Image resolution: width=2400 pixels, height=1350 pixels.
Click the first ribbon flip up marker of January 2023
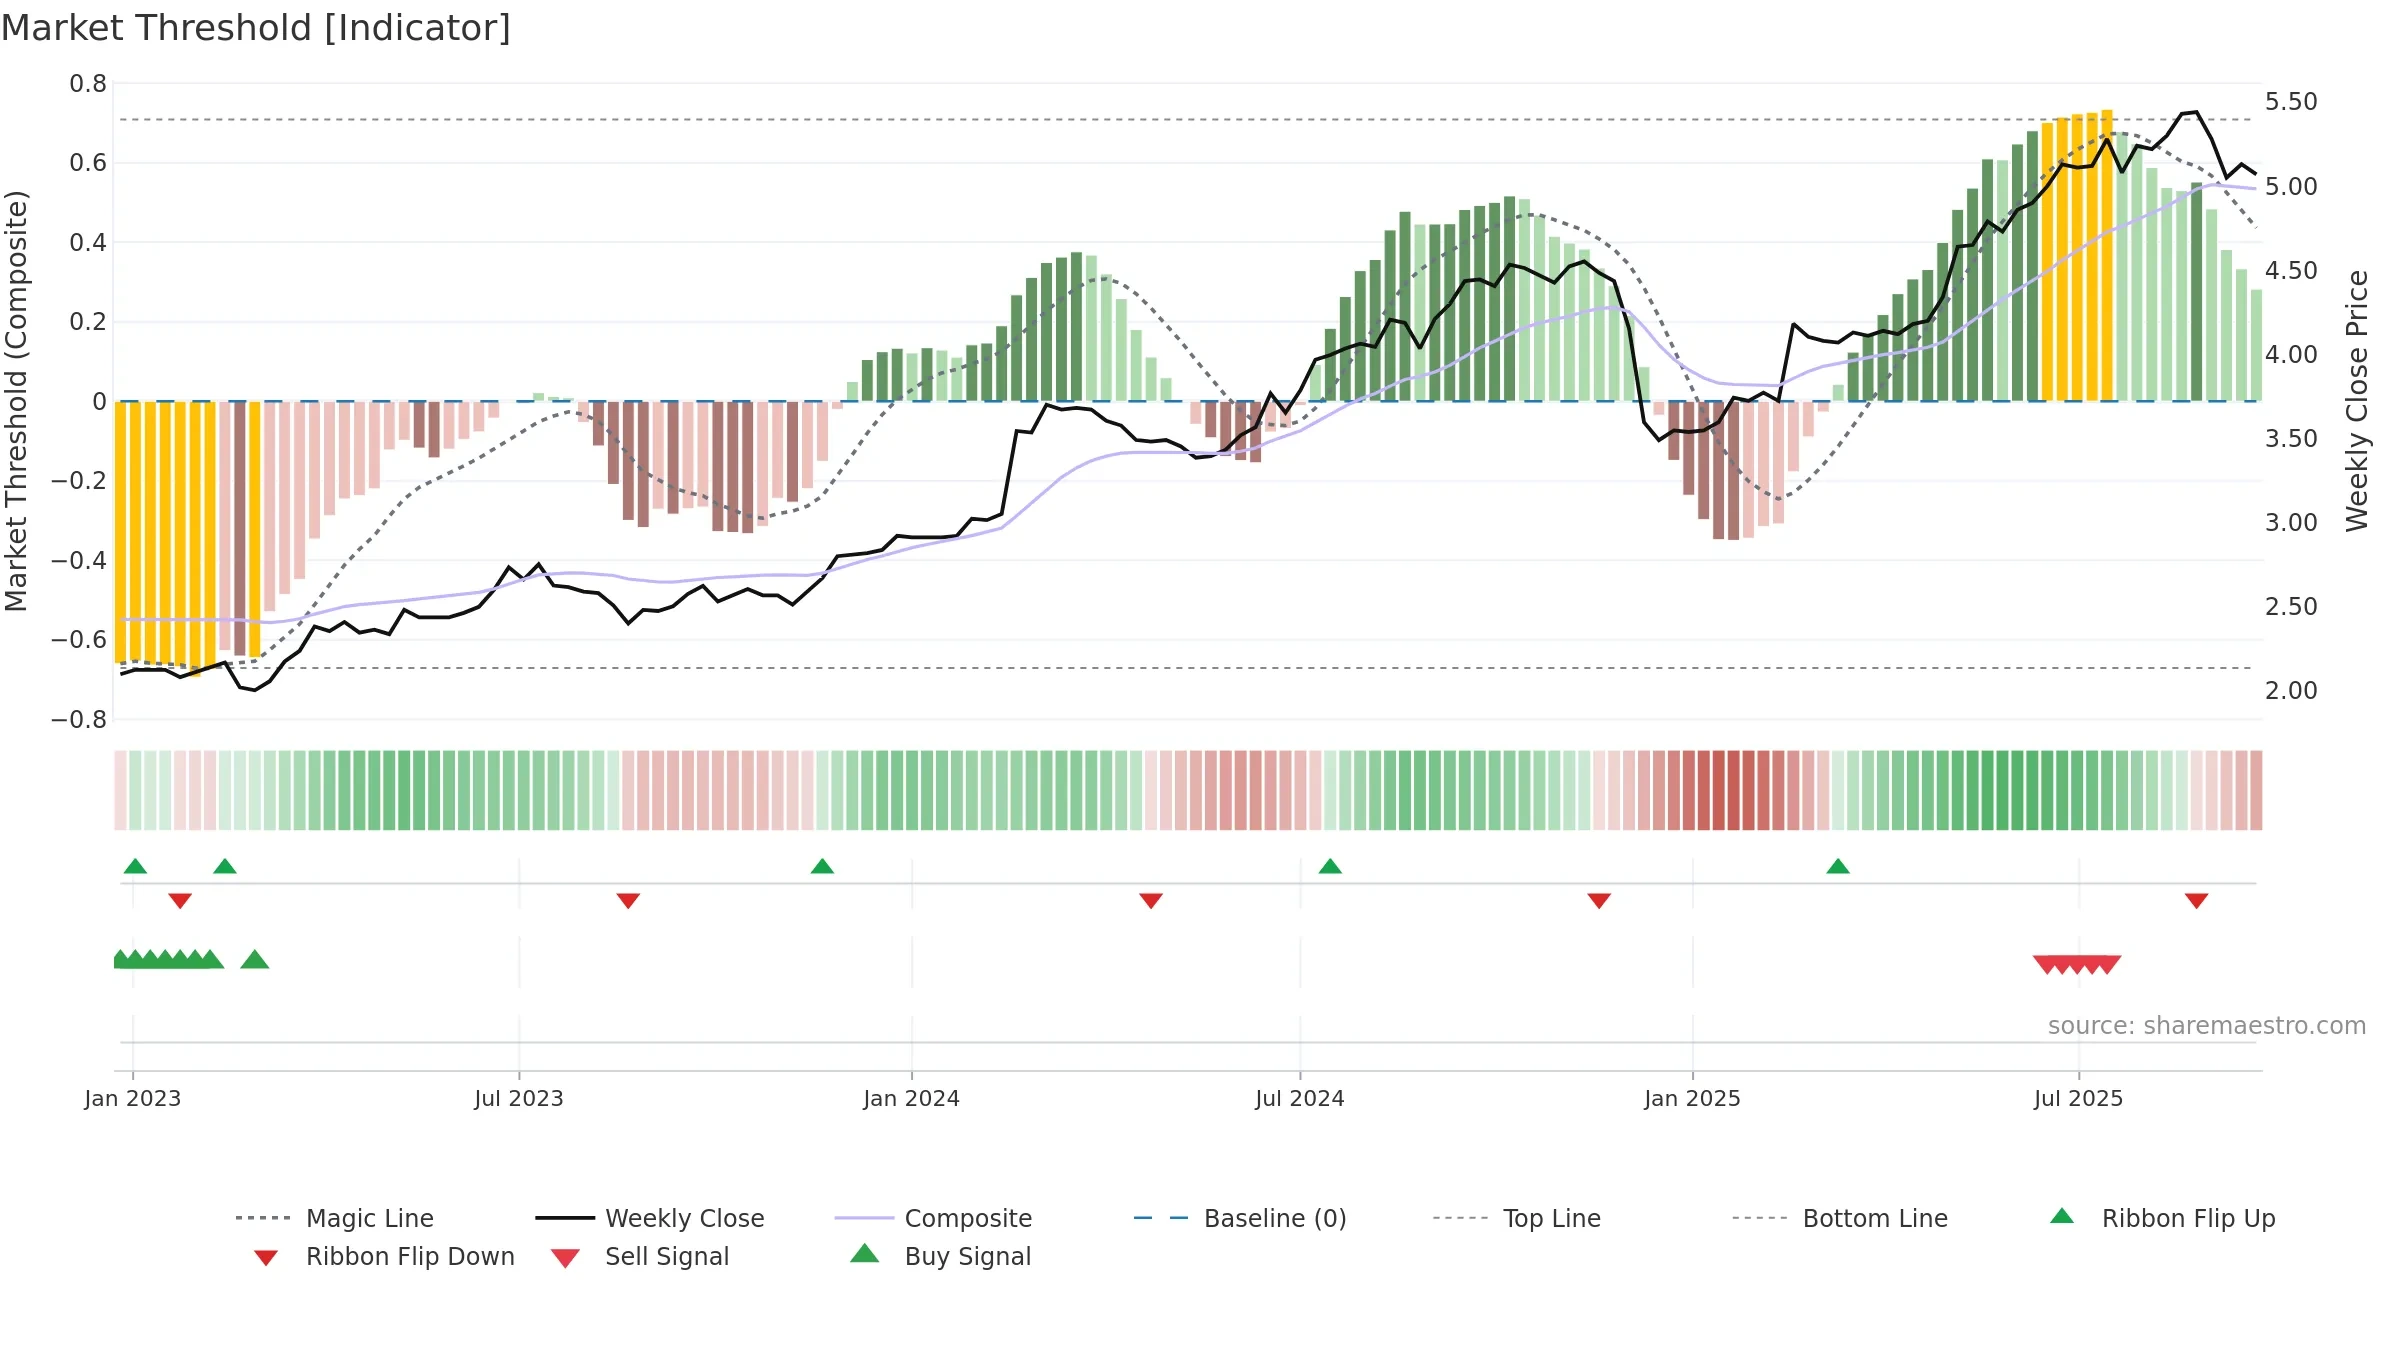[x=135, y=866]
